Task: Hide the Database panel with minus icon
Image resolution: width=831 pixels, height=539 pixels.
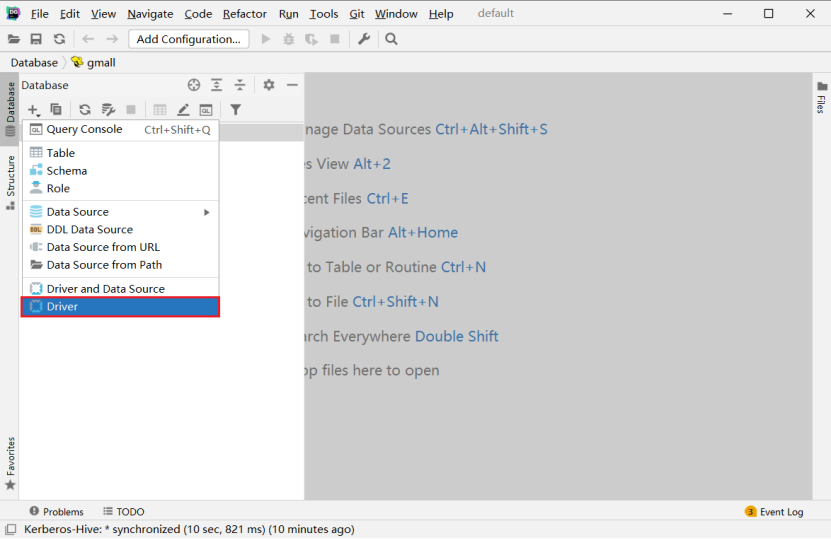Action: [292, 85]
